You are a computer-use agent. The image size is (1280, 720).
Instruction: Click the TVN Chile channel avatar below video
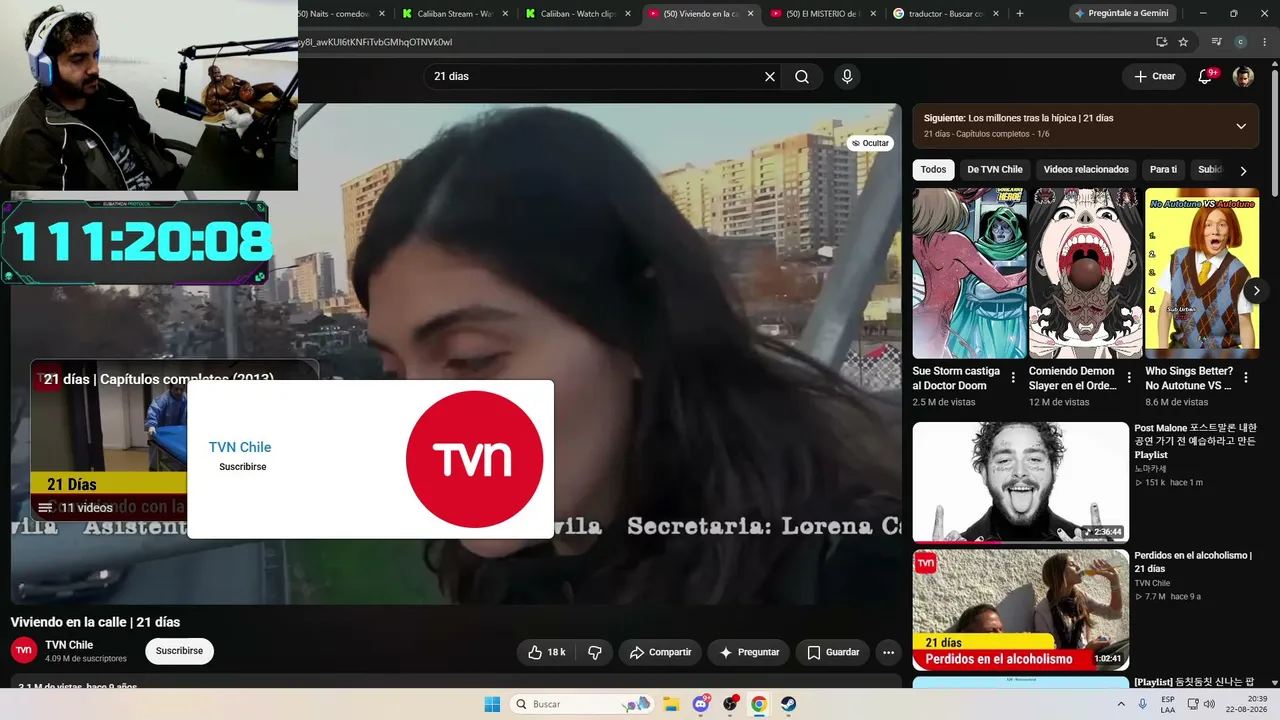pyautogui.click(x=24, y=650)
